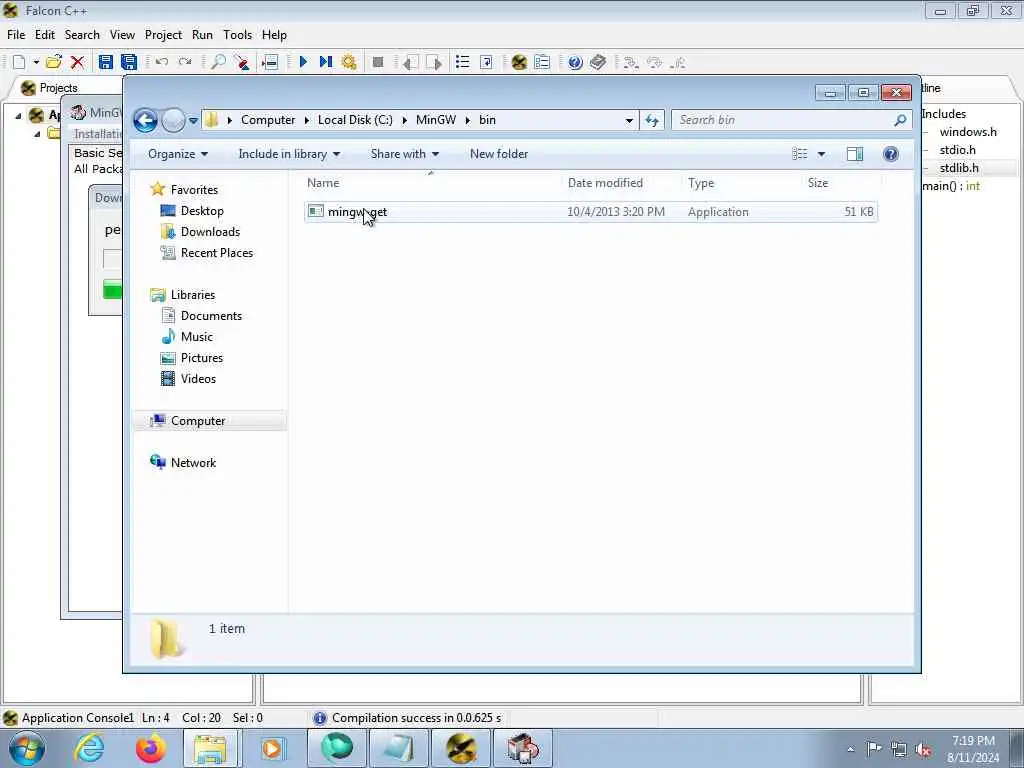
Task: Click the Windows Start button
Action: pyautogui.click(x=25, y=748)
